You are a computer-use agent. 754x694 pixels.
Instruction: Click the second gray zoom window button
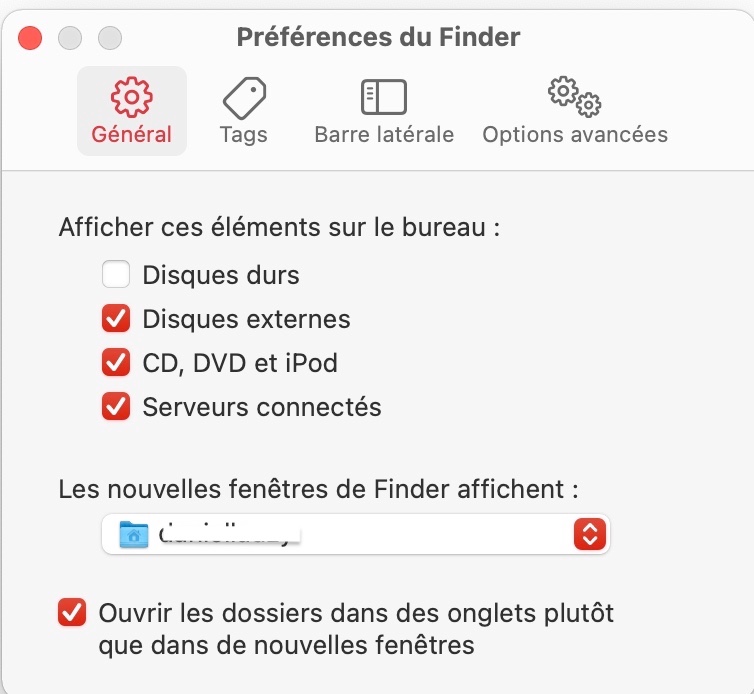108,38
